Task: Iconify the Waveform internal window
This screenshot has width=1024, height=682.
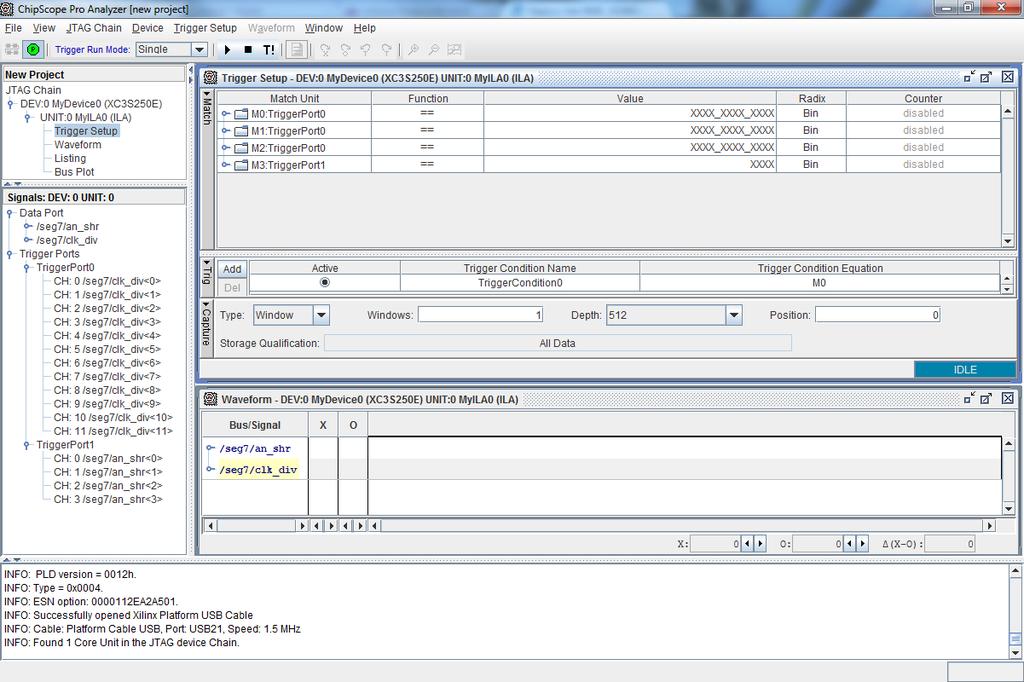Action: pyautogui.click(x=969, y=398)
